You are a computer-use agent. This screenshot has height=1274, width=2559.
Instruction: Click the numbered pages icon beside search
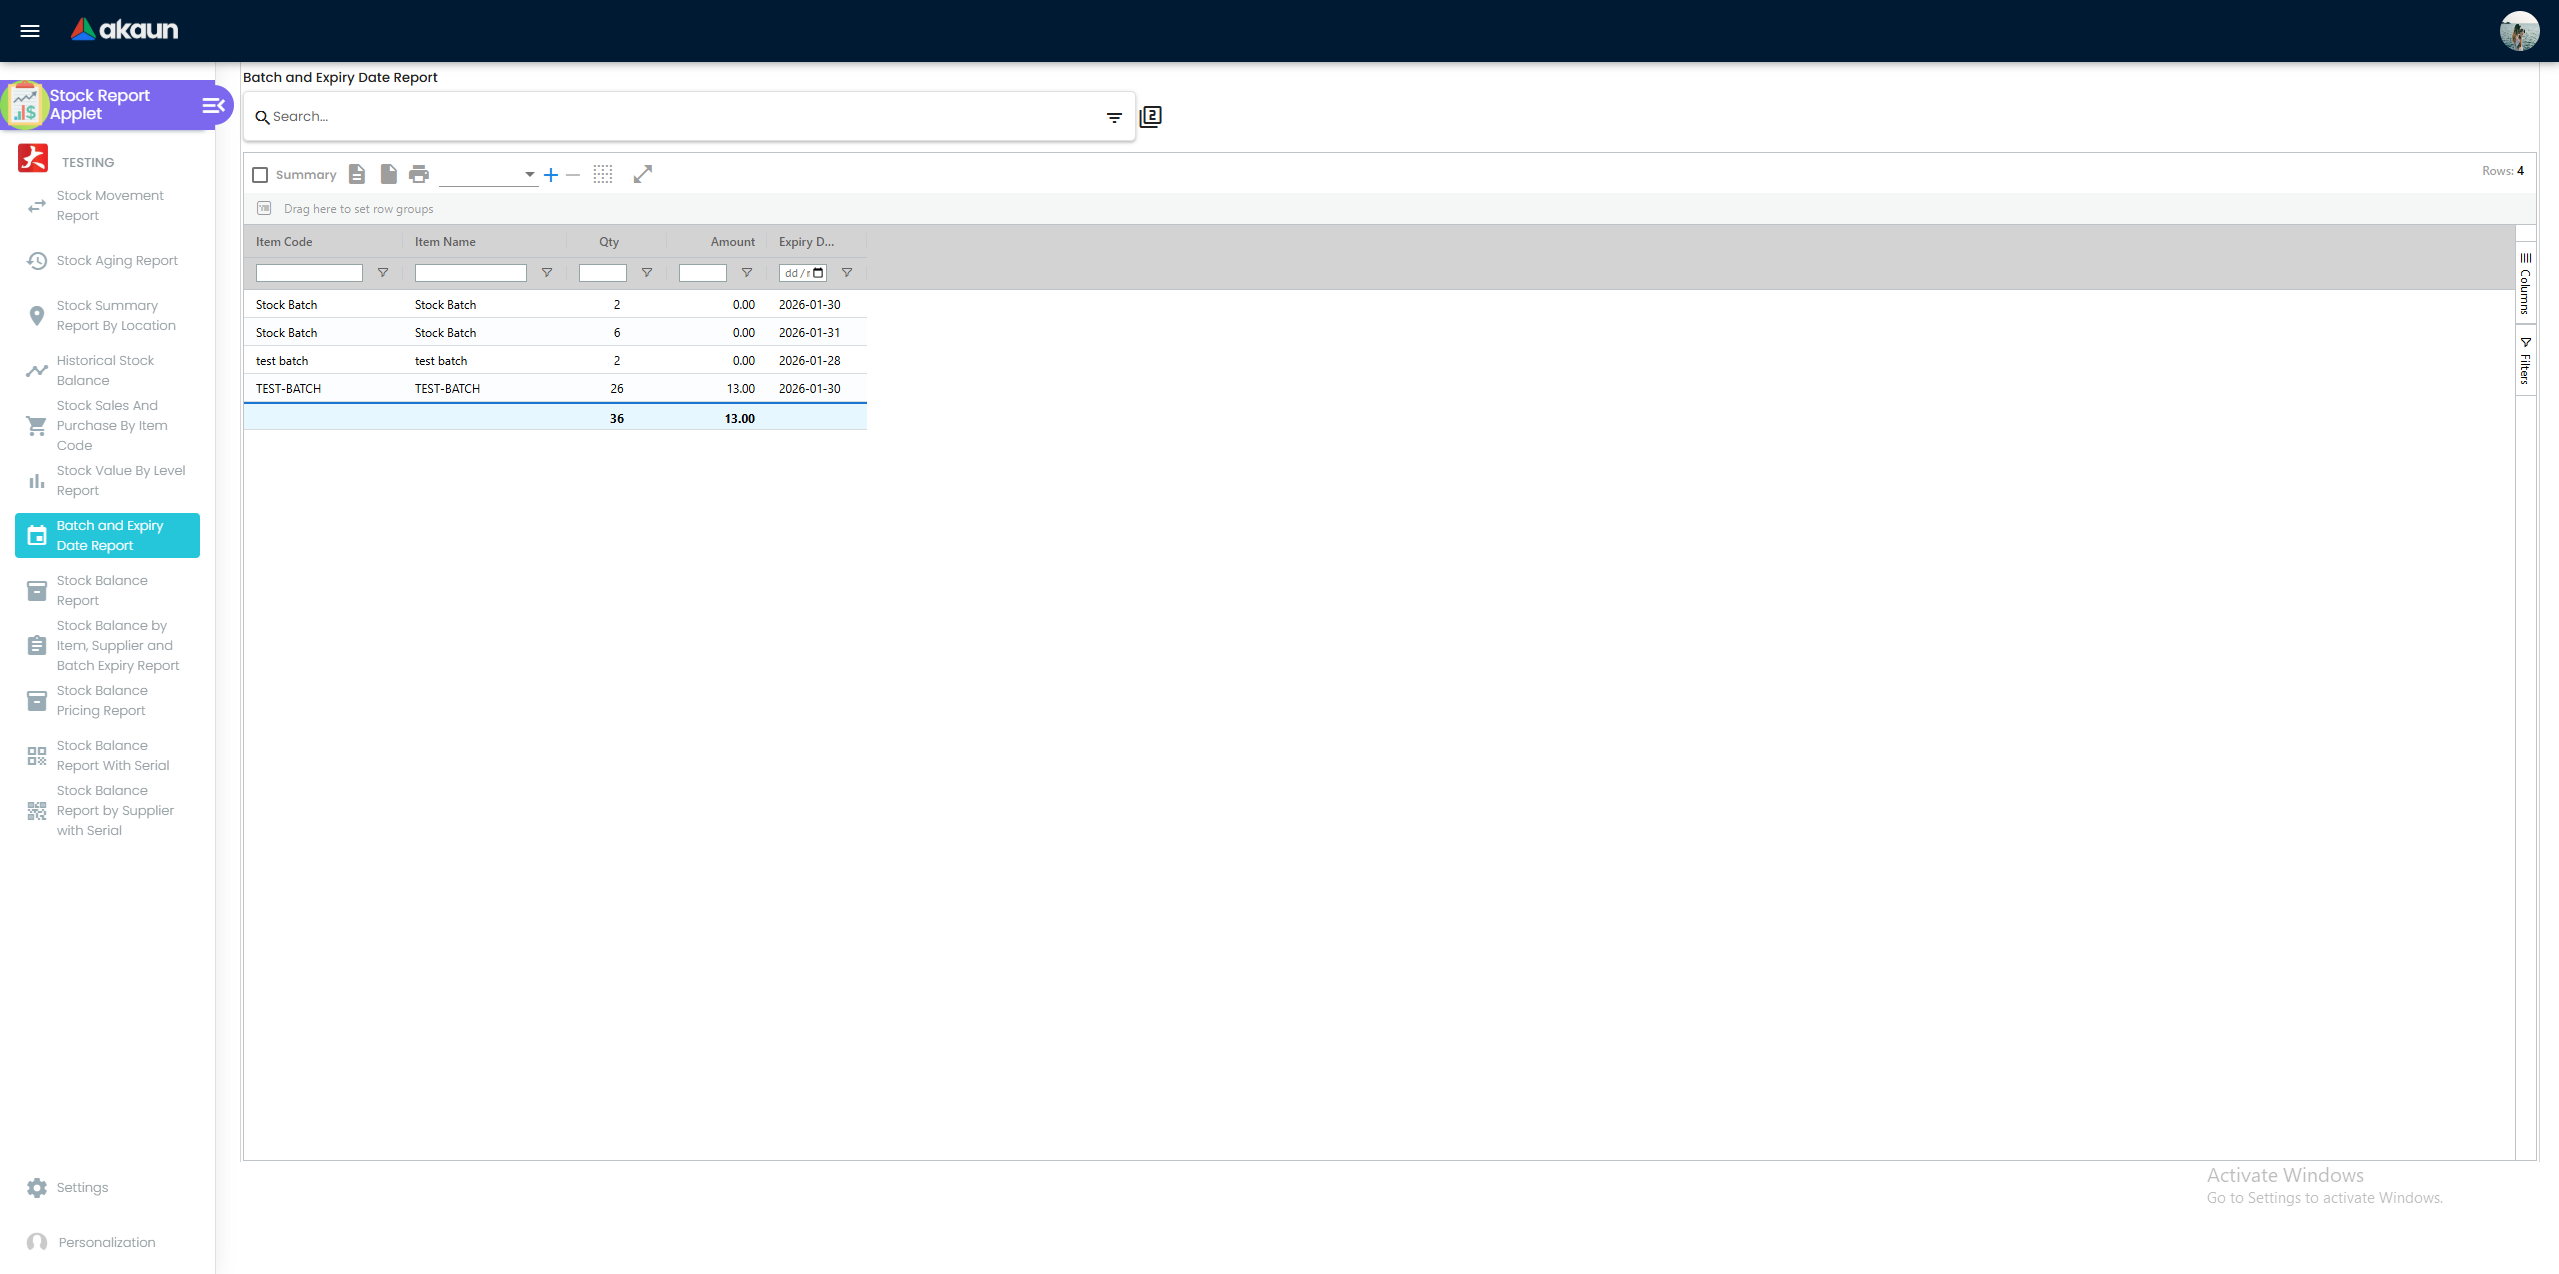pos(1151,117)
